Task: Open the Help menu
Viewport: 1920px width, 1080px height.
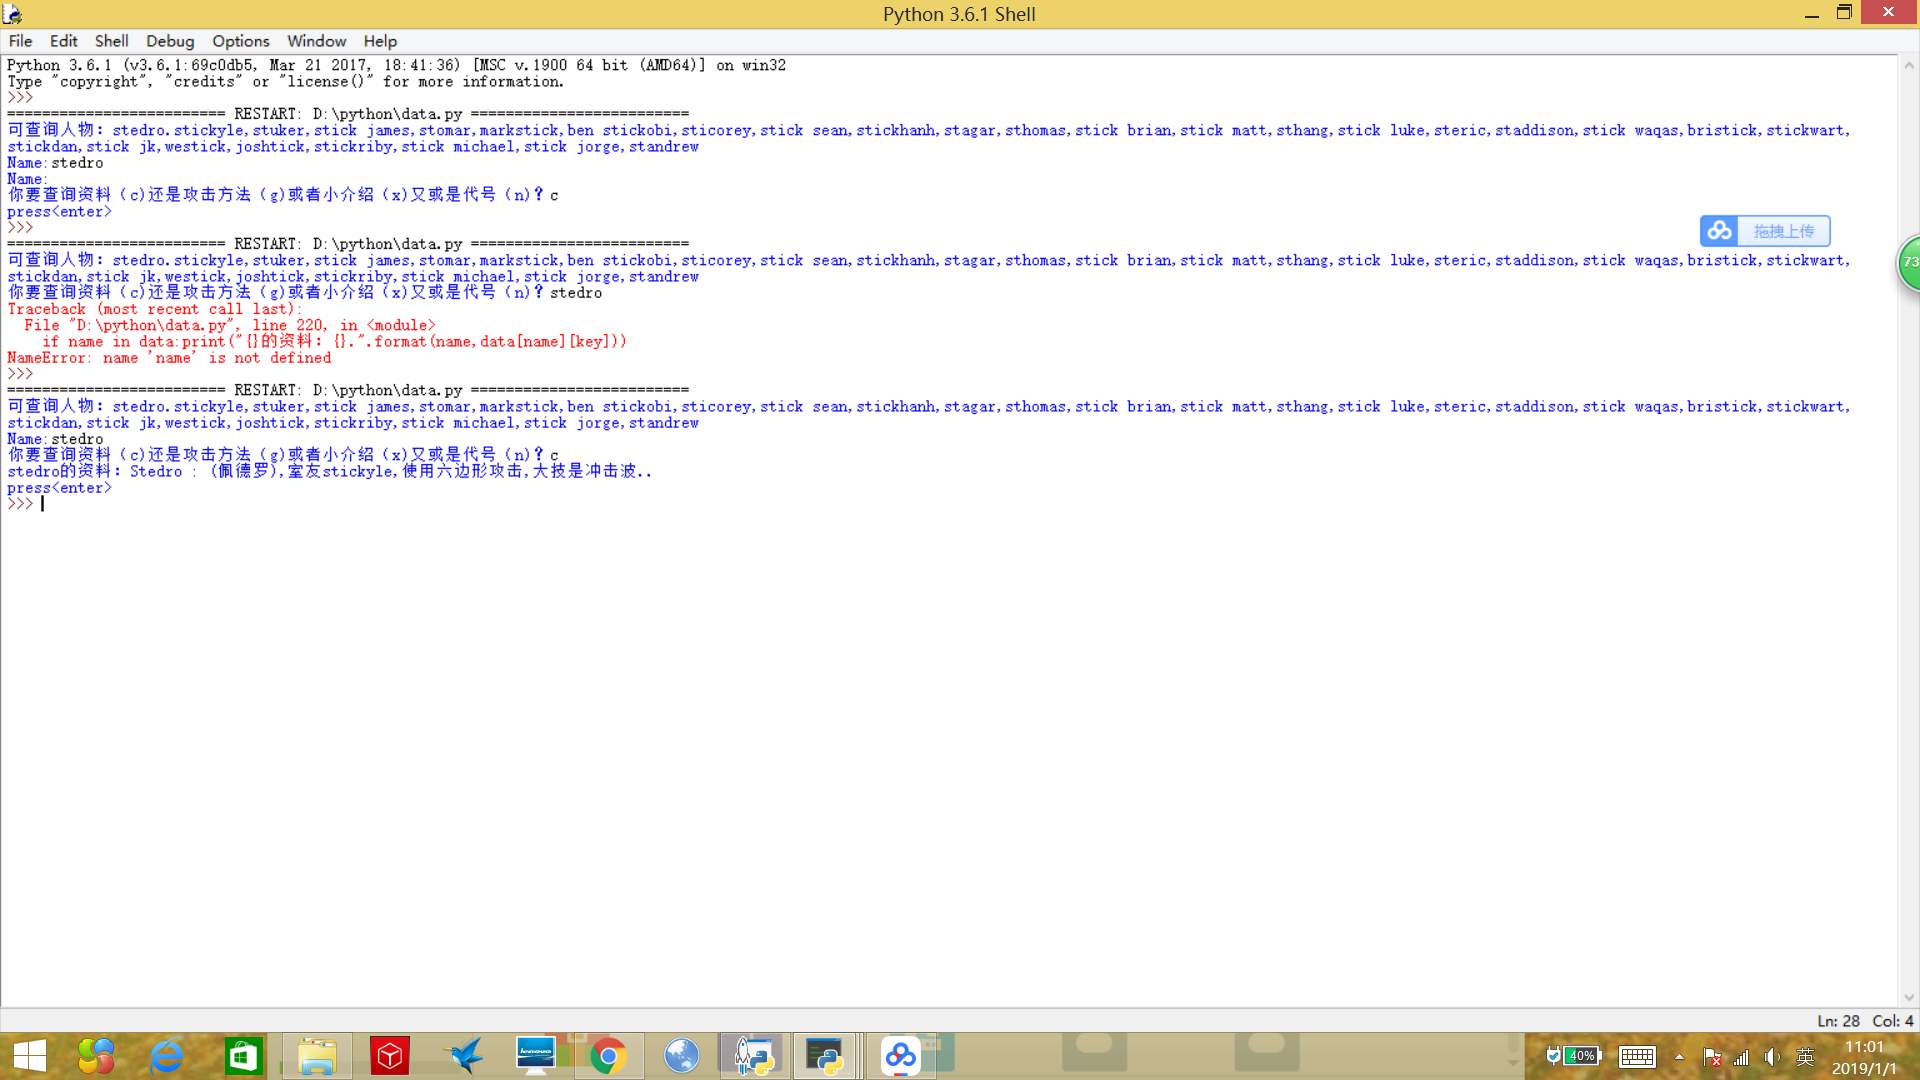Action: click(379, 41)
